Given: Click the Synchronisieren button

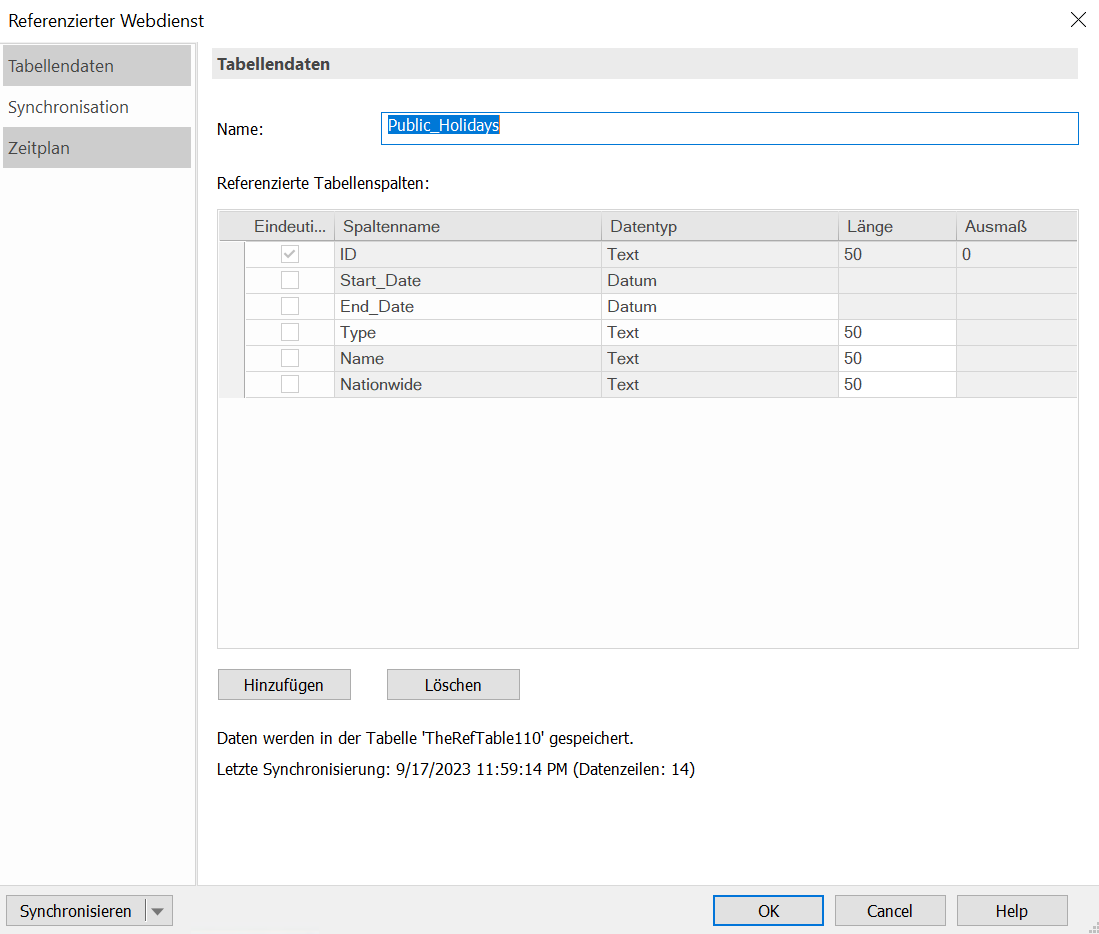Looking at the screenshot, I should point(75,911).
